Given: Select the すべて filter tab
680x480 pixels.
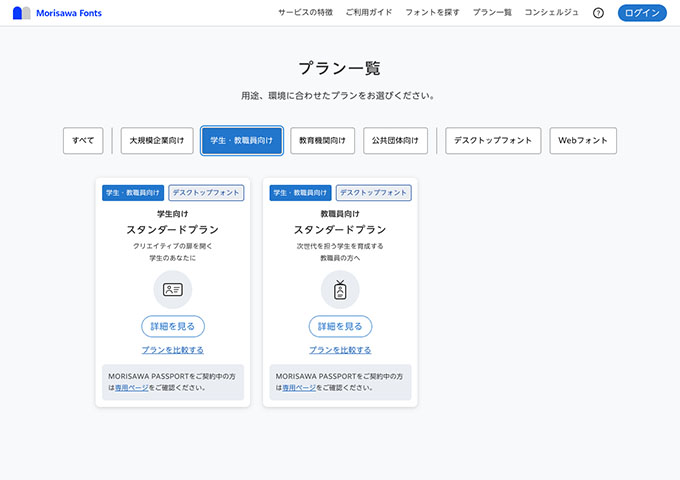Looking at the screenshot, I should pos(83,140).
